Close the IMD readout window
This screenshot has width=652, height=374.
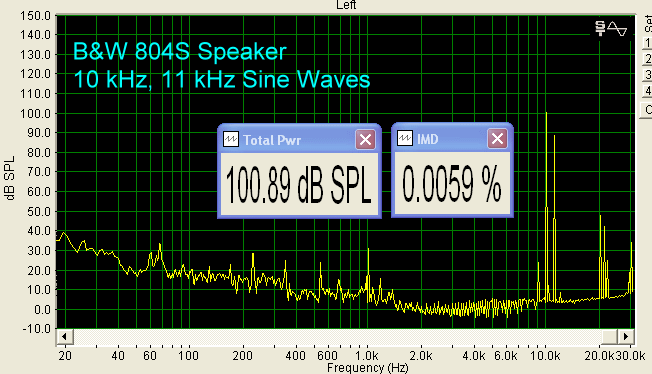(497, 139)
